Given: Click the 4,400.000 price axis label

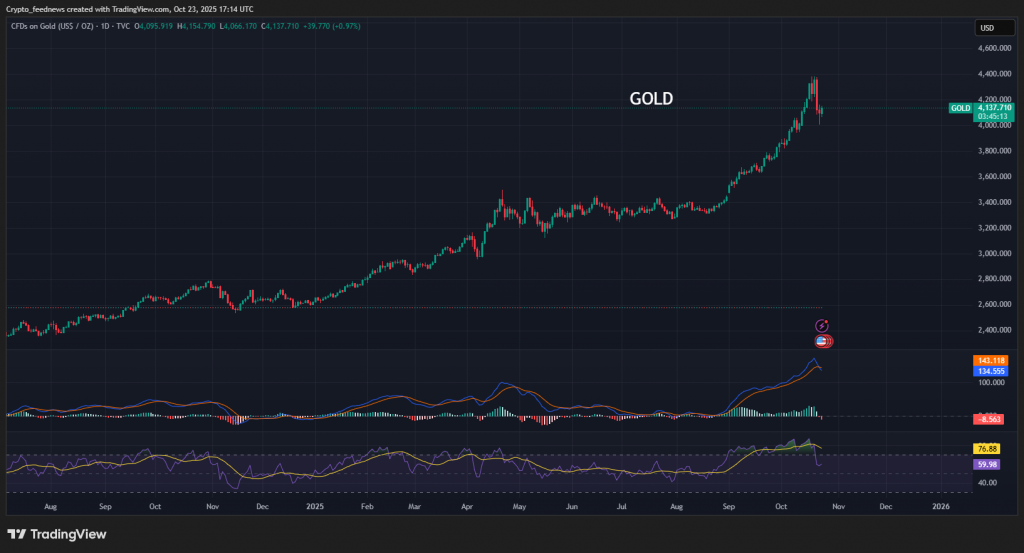Looking at the screenshot, I should click(x=994, y=74).
